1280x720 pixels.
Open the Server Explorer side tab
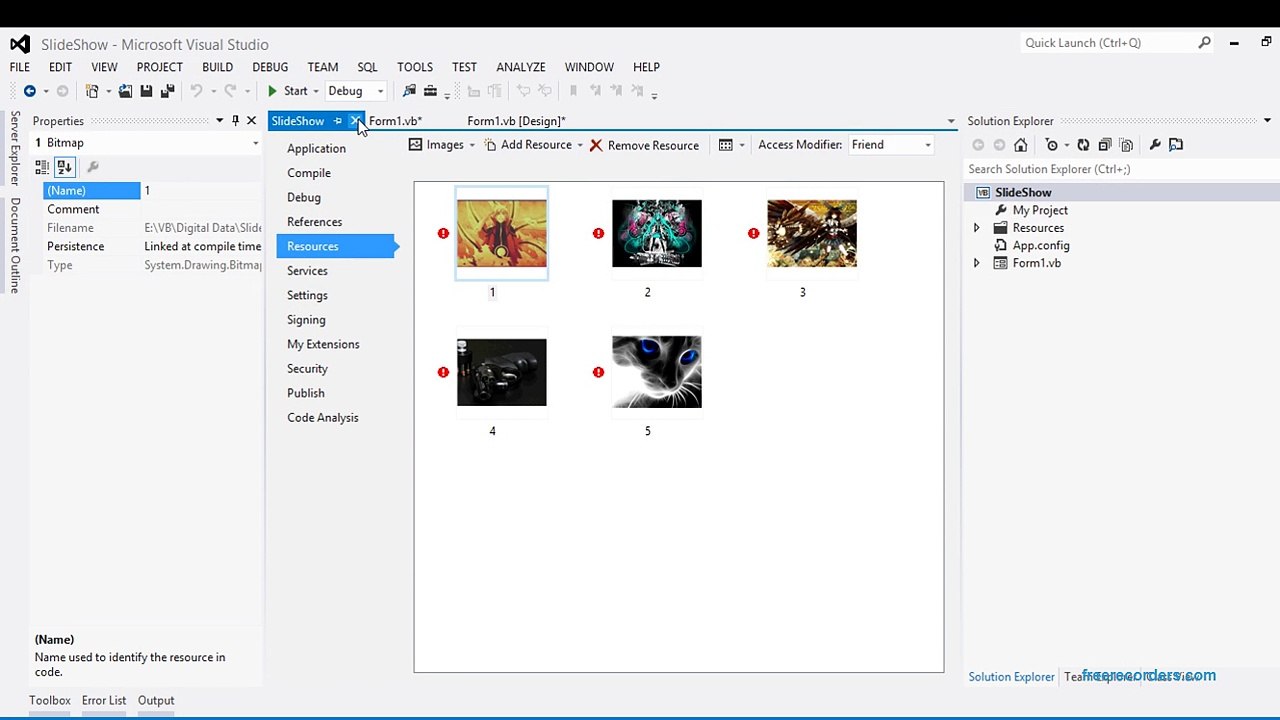(x=15, y=148)
